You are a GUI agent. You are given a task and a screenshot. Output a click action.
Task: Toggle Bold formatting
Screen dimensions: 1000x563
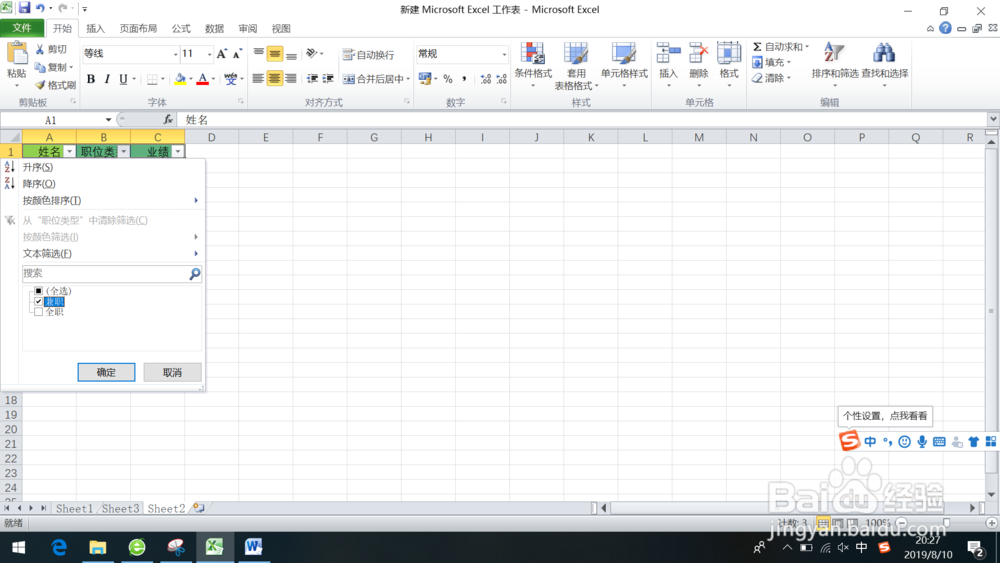click(91, 79)
